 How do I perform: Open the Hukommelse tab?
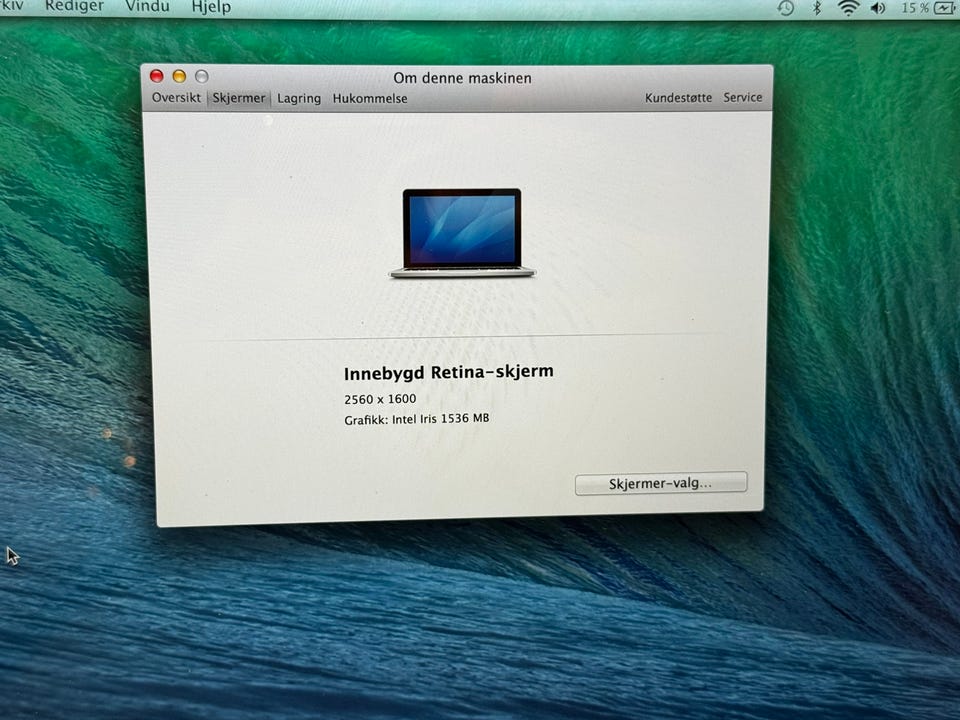click(x=370, y=99)
